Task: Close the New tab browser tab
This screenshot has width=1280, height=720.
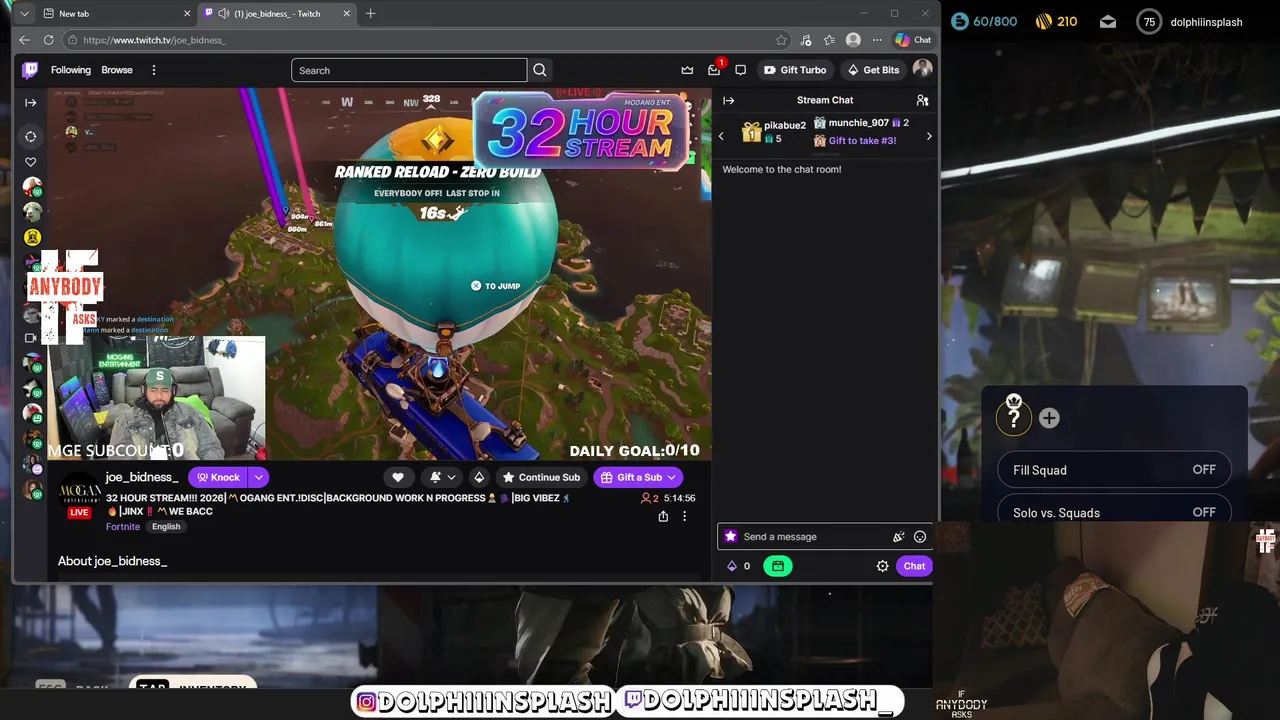Action: (187, 13)
